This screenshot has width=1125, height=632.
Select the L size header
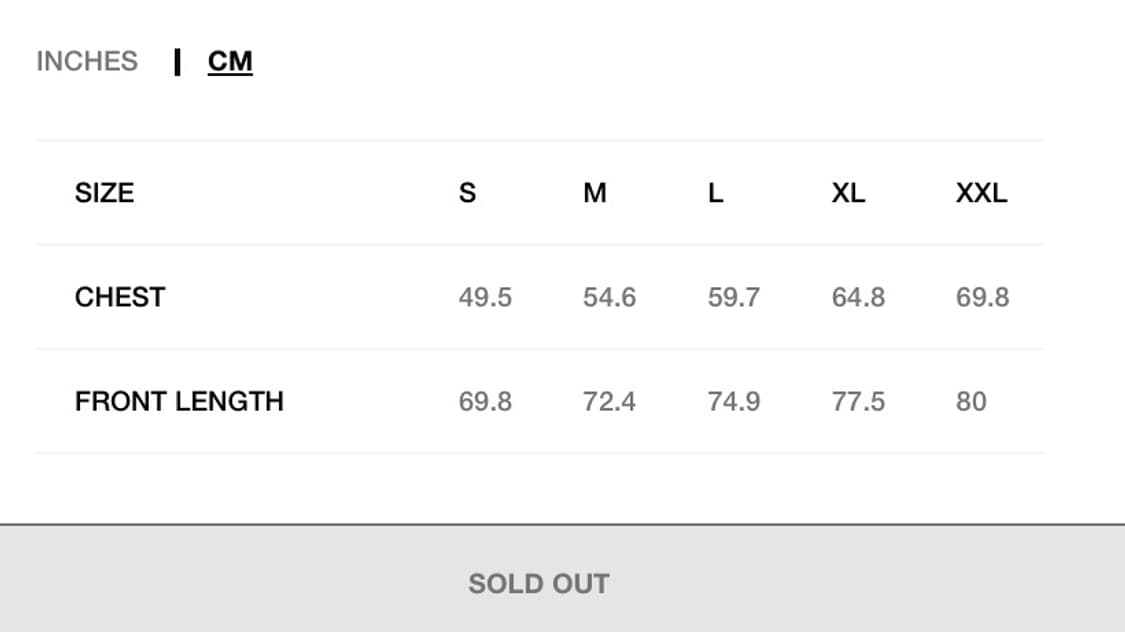(x=715, y=193)
